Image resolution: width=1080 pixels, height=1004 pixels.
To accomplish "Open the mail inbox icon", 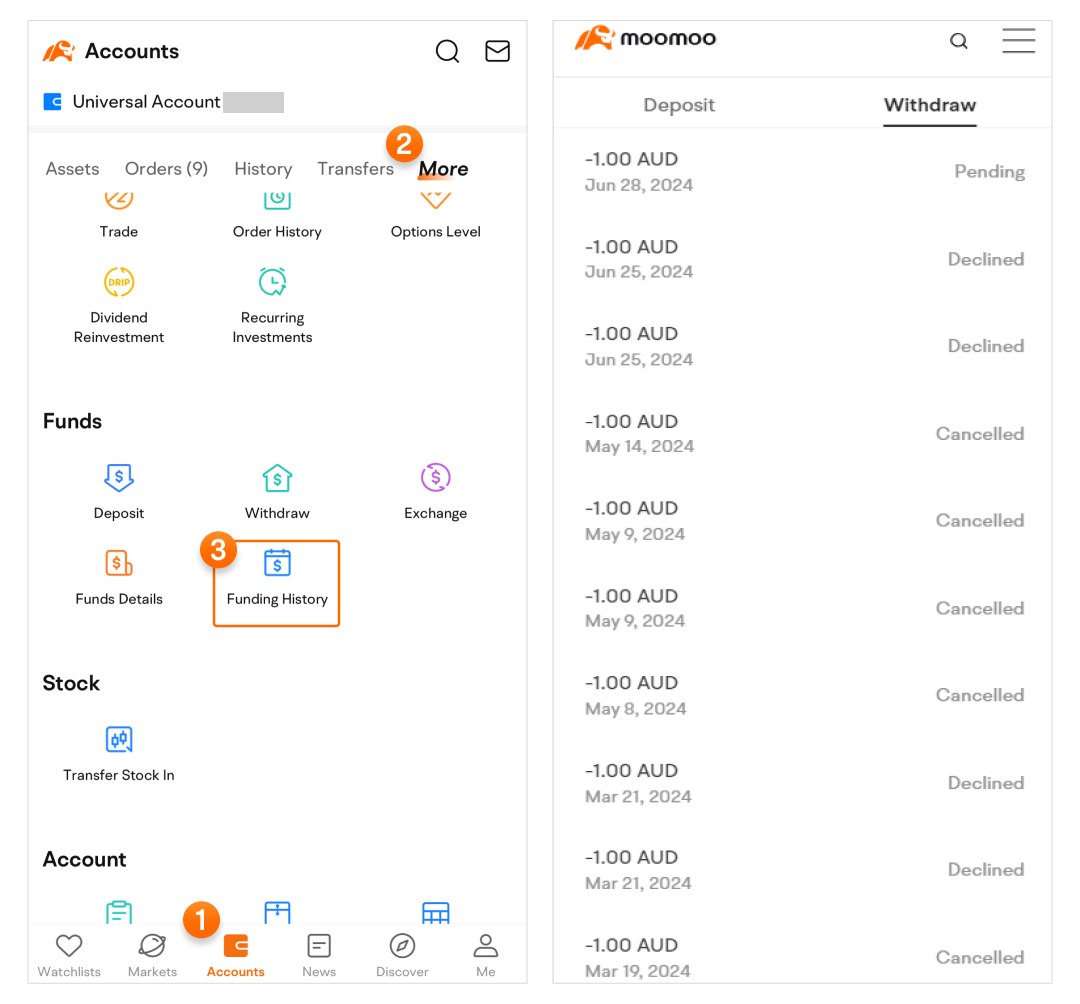I will (497, 51).
